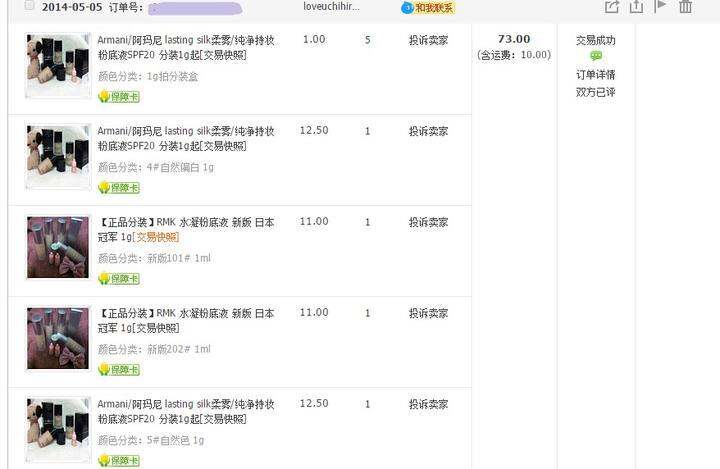Open the RMK 水凝粉底液 title of 新版202# row

coord(186,321)
